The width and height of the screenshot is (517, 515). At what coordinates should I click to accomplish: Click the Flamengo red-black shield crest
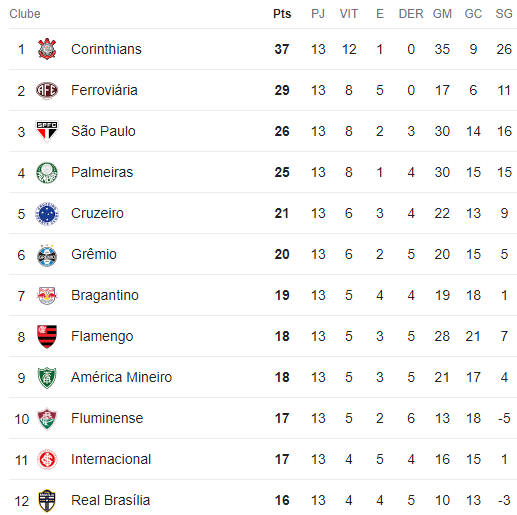point(47,336)
